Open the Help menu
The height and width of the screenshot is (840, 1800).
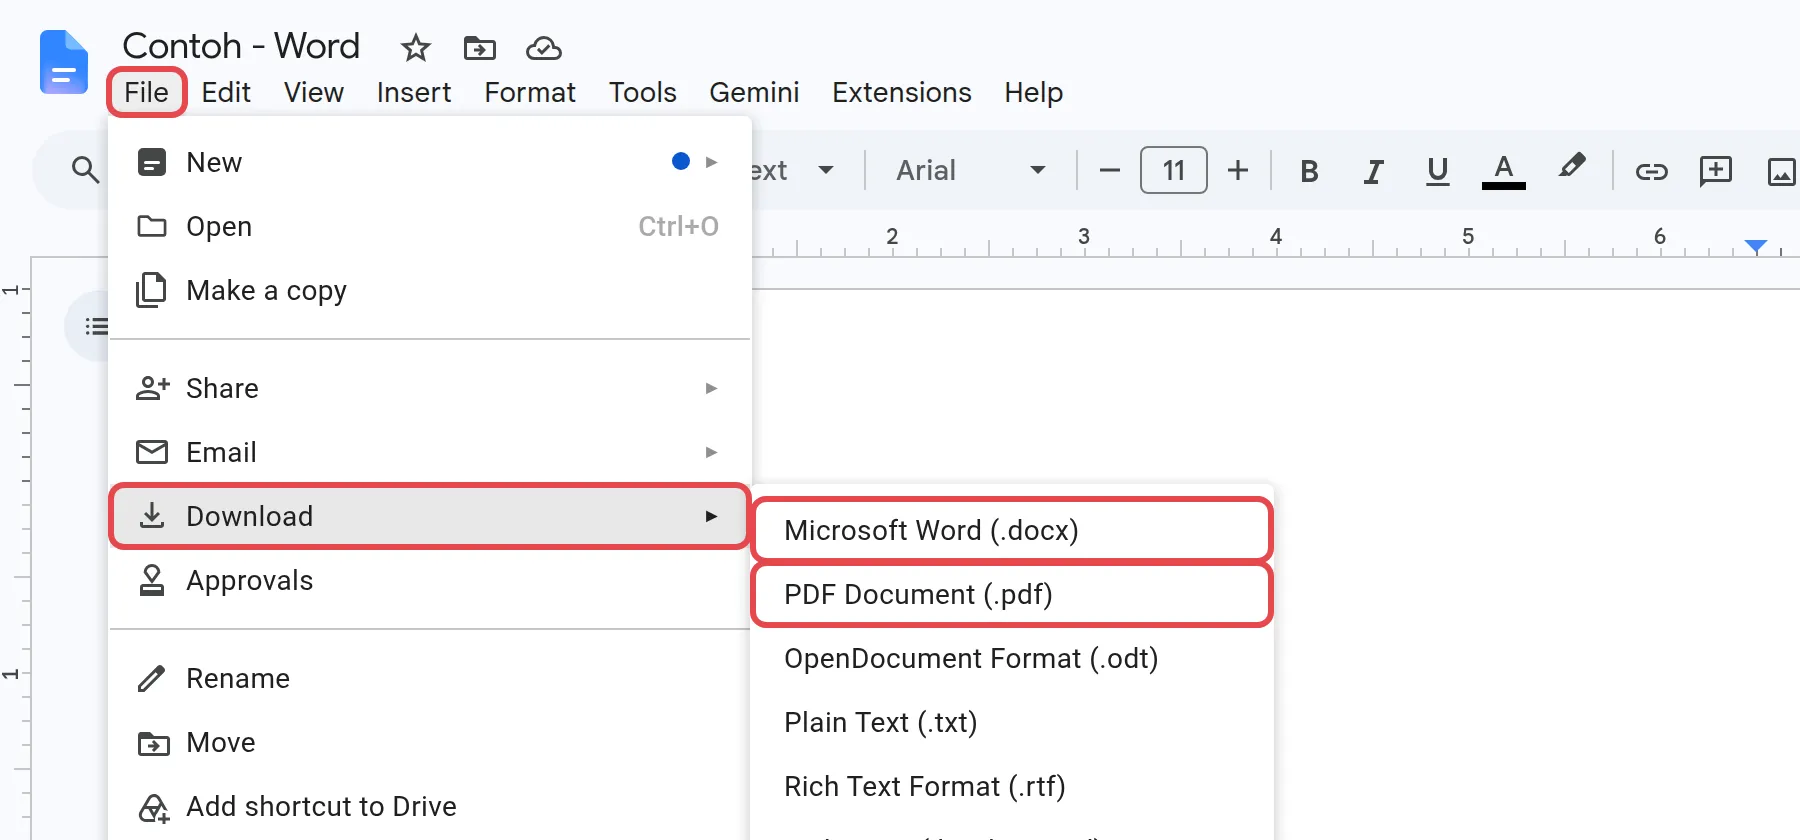[1034, 92]
